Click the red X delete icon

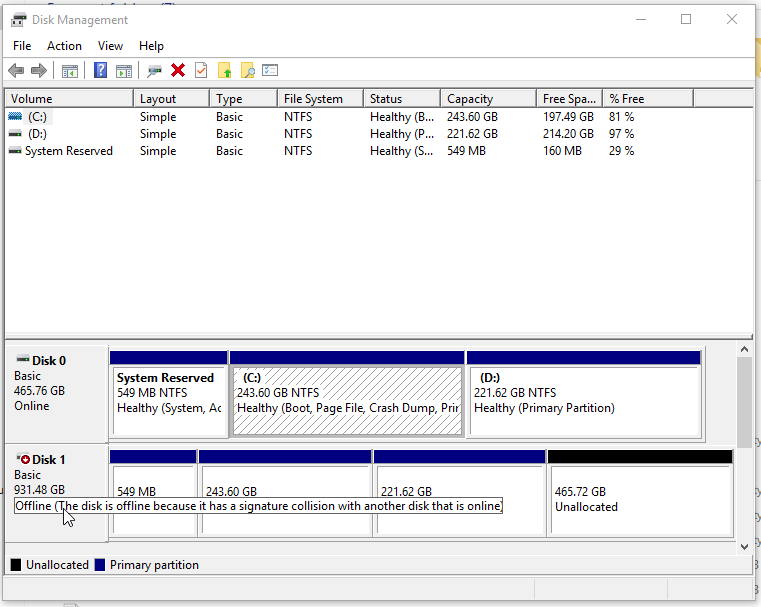178,70
